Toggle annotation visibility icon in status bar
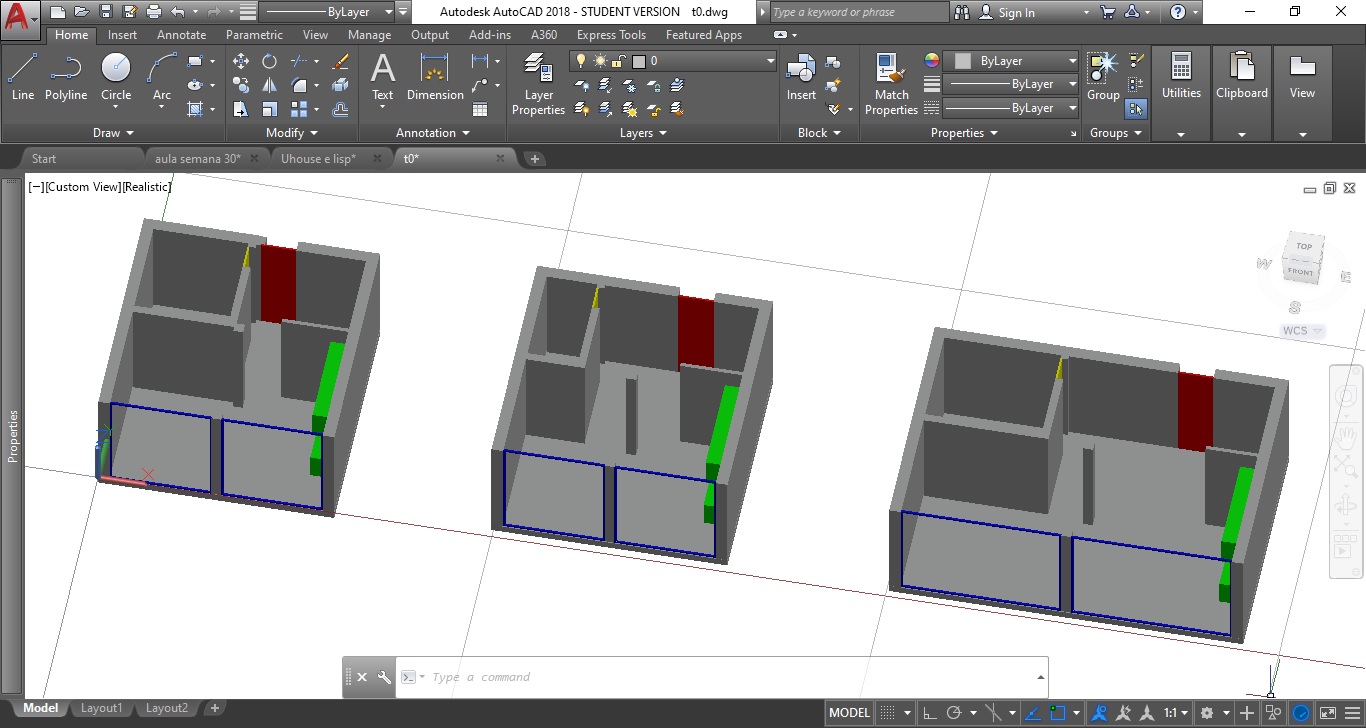1366x728 pixels. tap(1099, 713)
